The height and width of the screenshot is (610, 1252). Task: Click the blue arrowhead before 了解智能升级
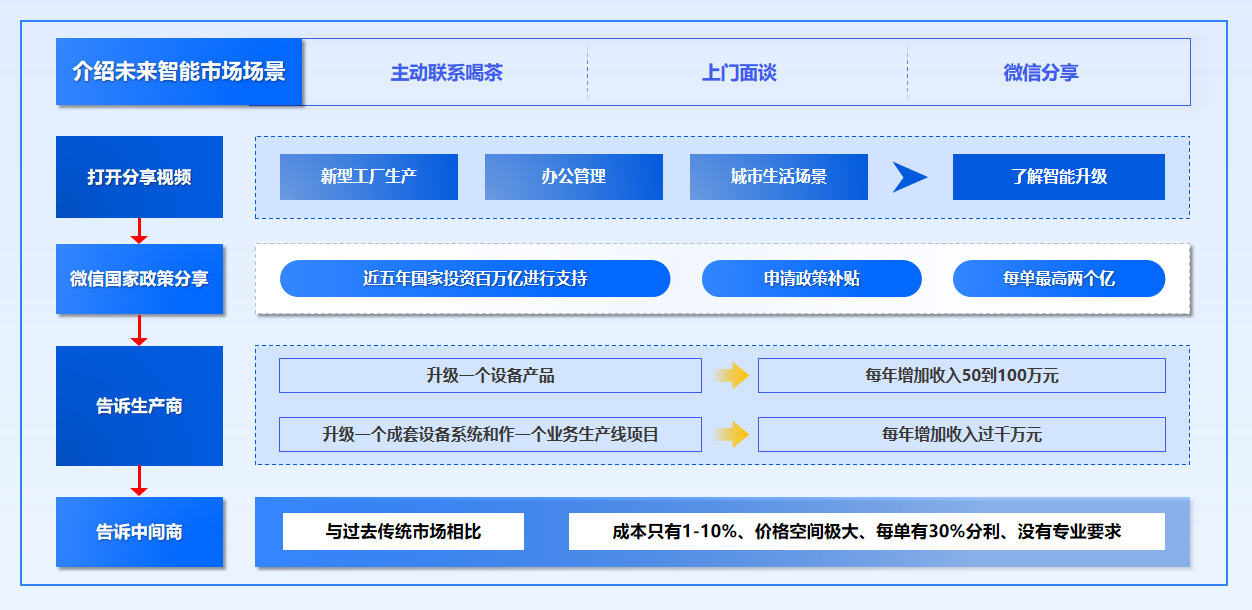pos(909,177)
